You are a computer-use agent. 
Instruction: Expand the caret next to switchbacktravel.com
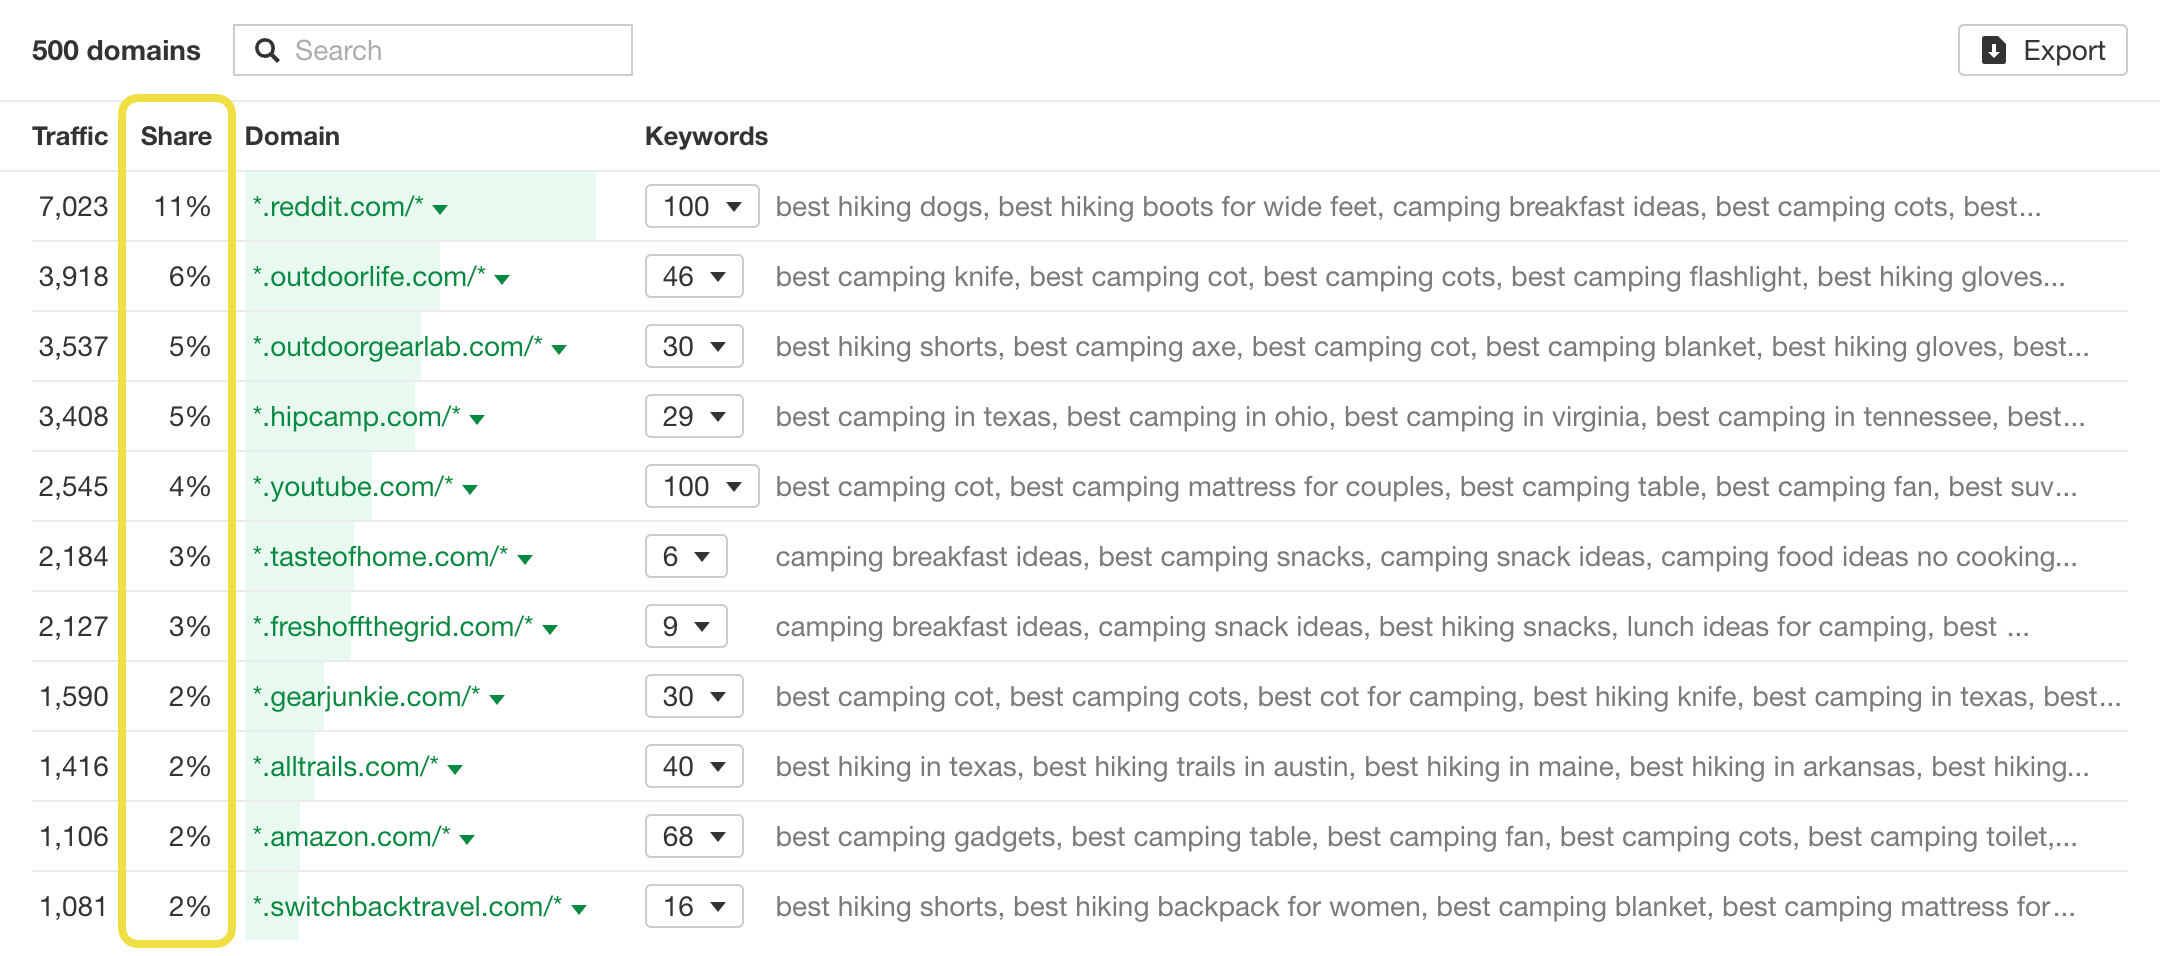tap(578, 909)
